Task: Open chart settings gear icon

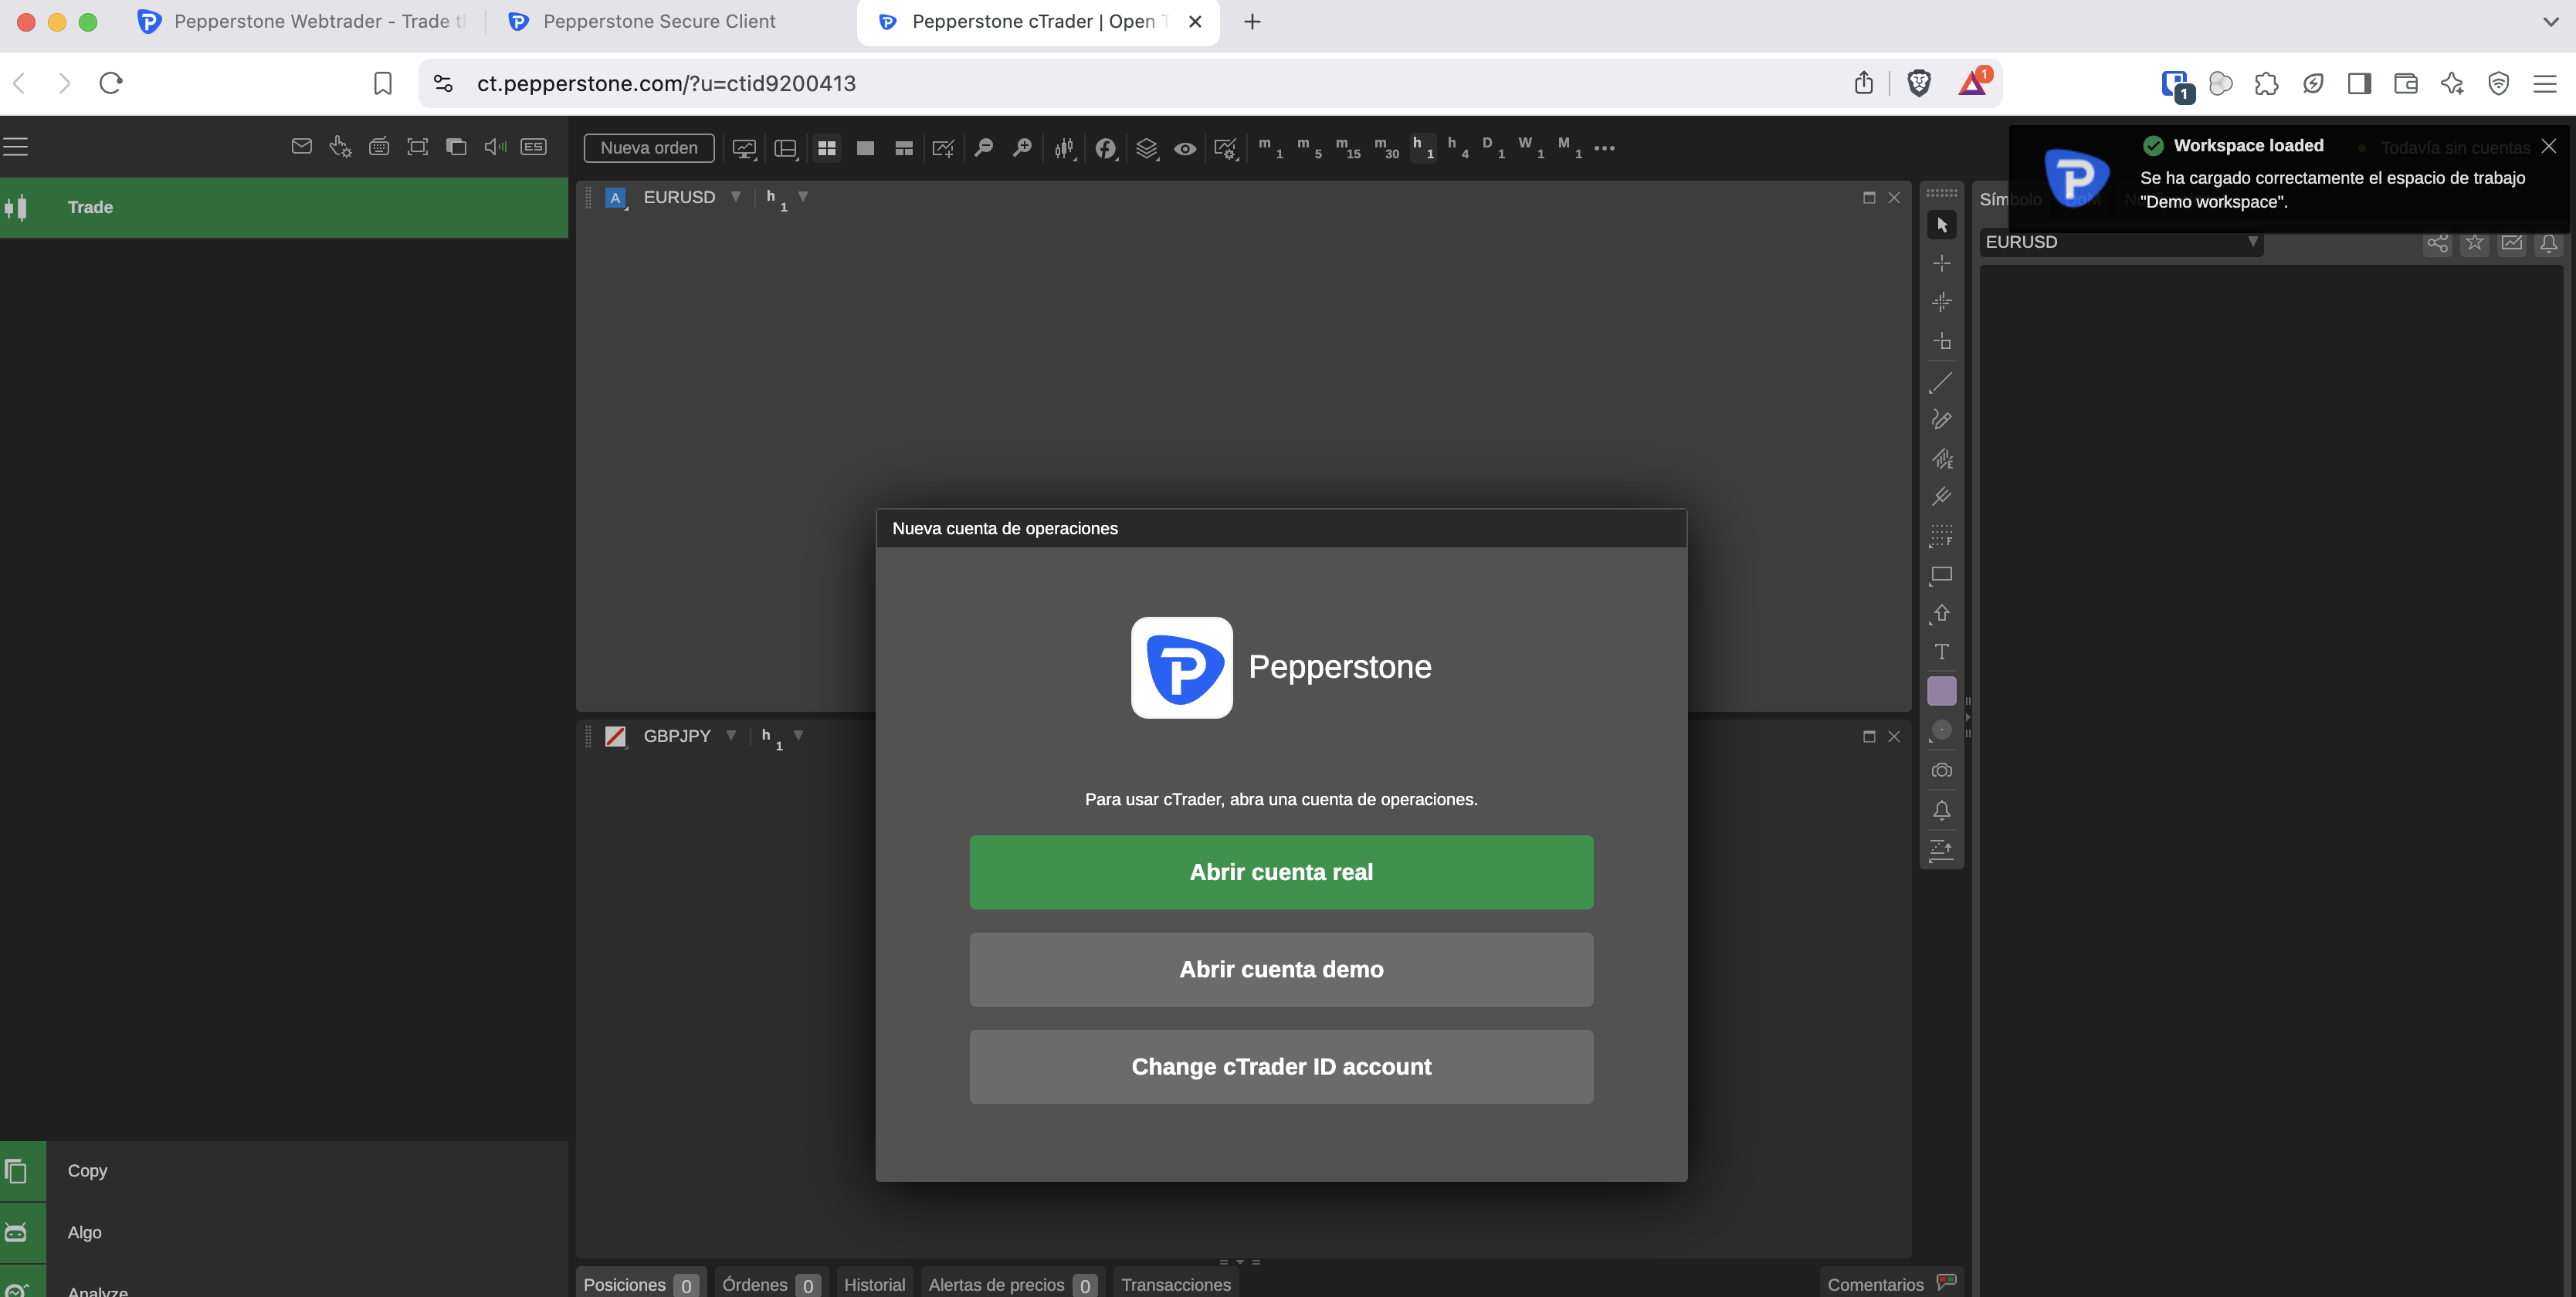Action: click(x=1226, y=148)
